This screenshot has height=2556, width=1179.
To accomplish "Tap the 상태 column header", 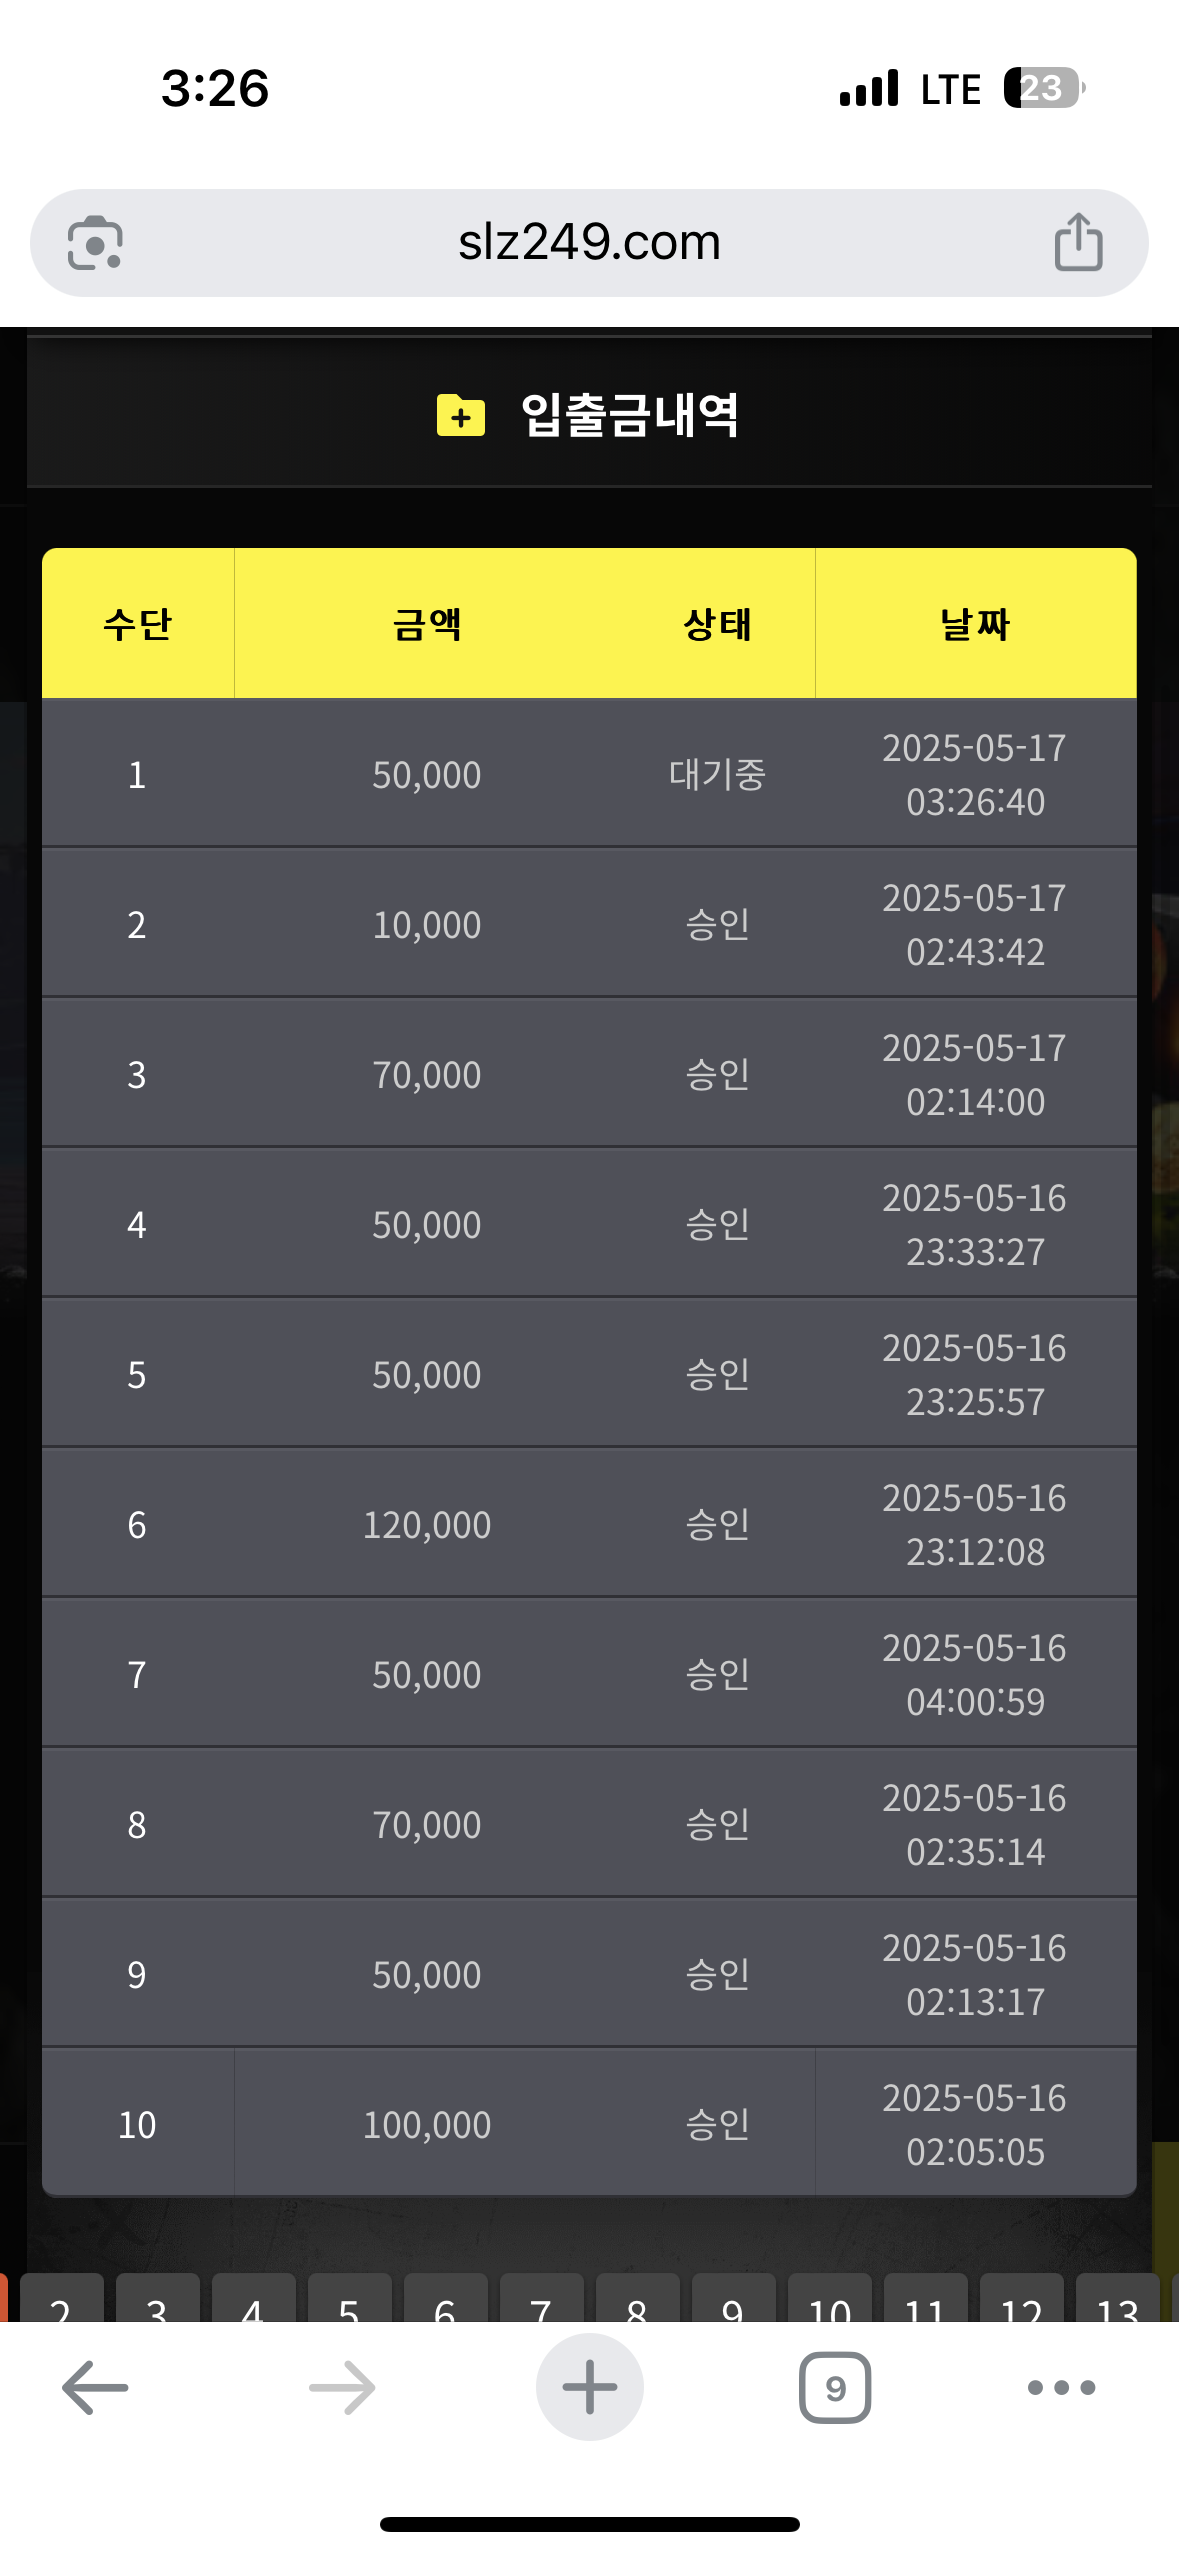I will 717,624.
